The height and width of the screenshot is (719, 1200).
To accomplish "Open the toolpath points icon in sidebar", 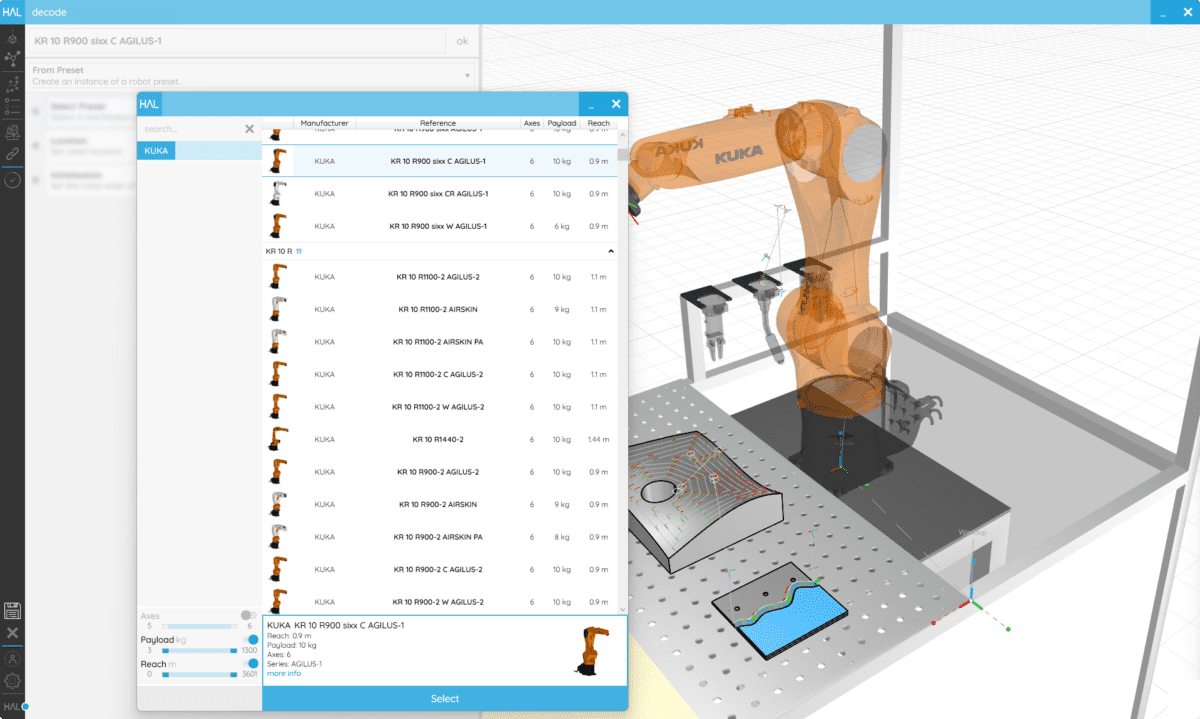I will pyautogui.click(x=12, y=84).
